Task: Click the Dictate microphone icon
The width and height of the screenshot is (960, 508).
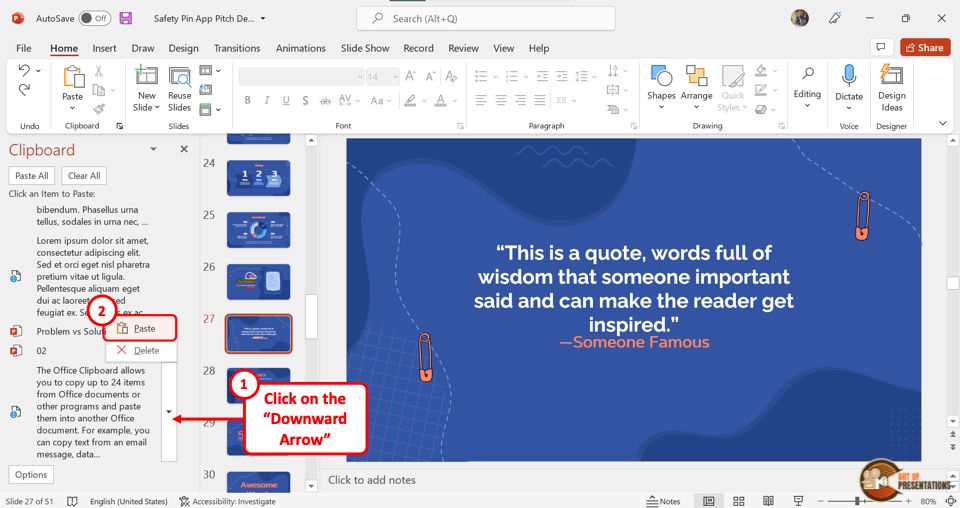Action: (x=849, y=76)
